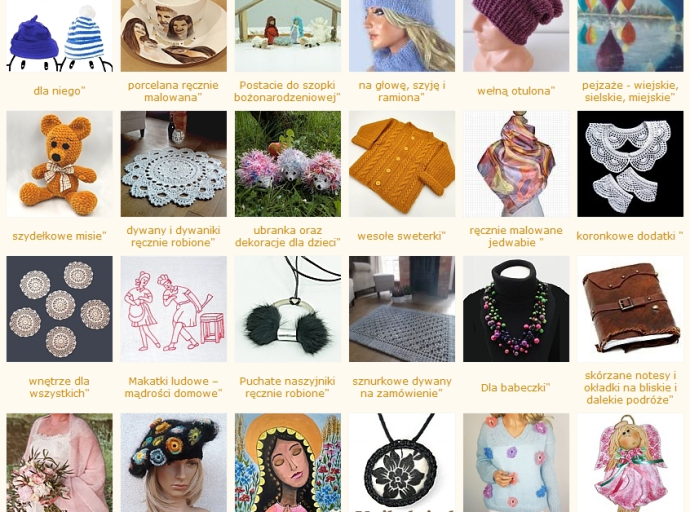
Task: View the fluffy hedgehogs on grass image
Action: pos(288,164)
